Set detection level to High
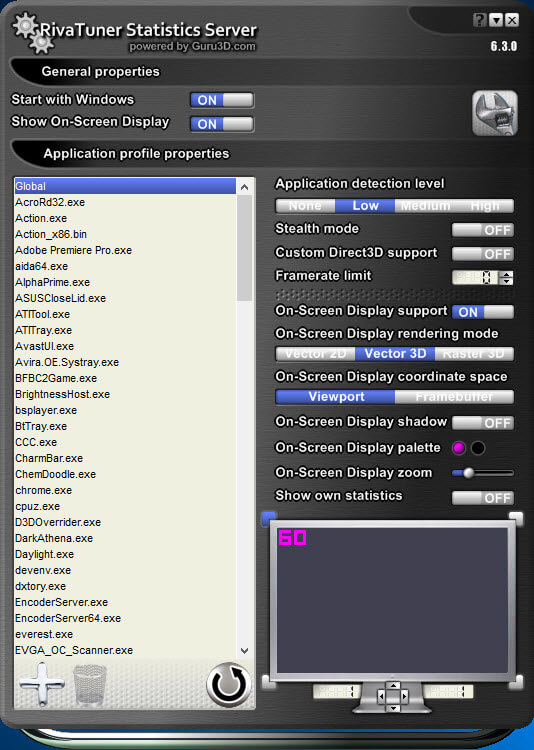The image size is (534, 750). [x=484, y=206]
